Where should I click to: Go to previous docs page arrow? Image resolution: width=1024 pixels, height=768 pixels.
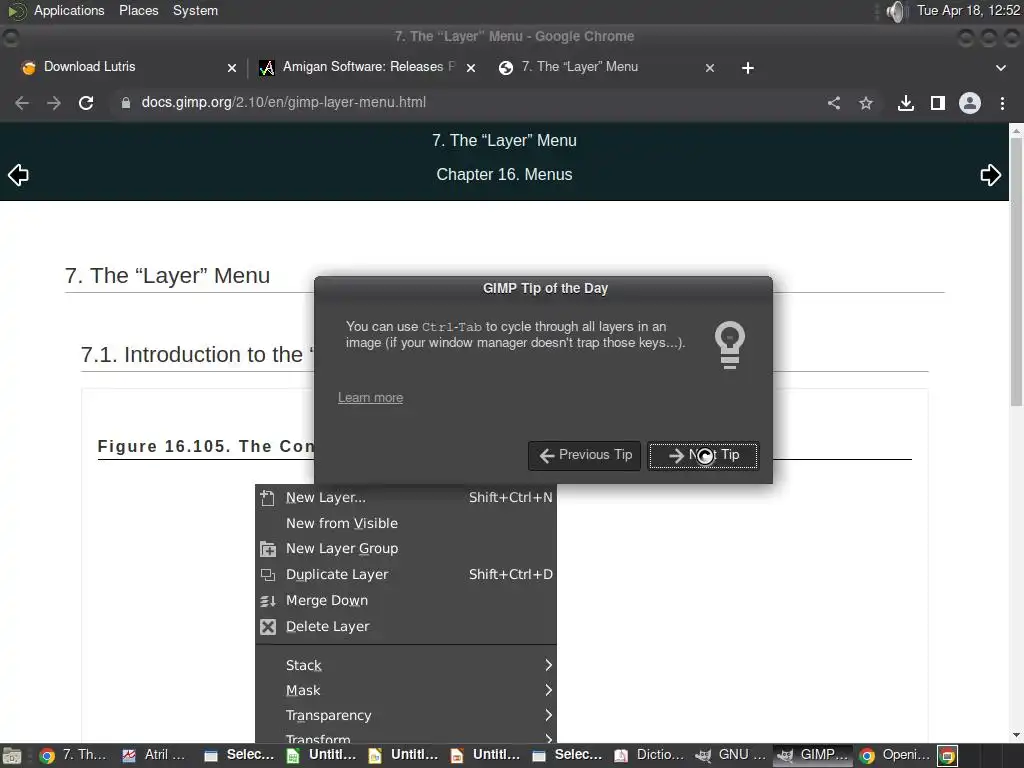tap(18, 175)
